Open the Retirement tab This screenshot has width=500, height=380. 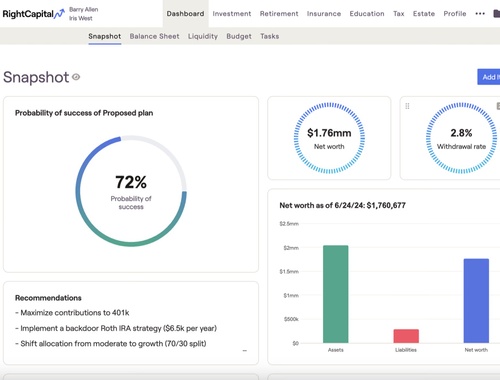279,14
